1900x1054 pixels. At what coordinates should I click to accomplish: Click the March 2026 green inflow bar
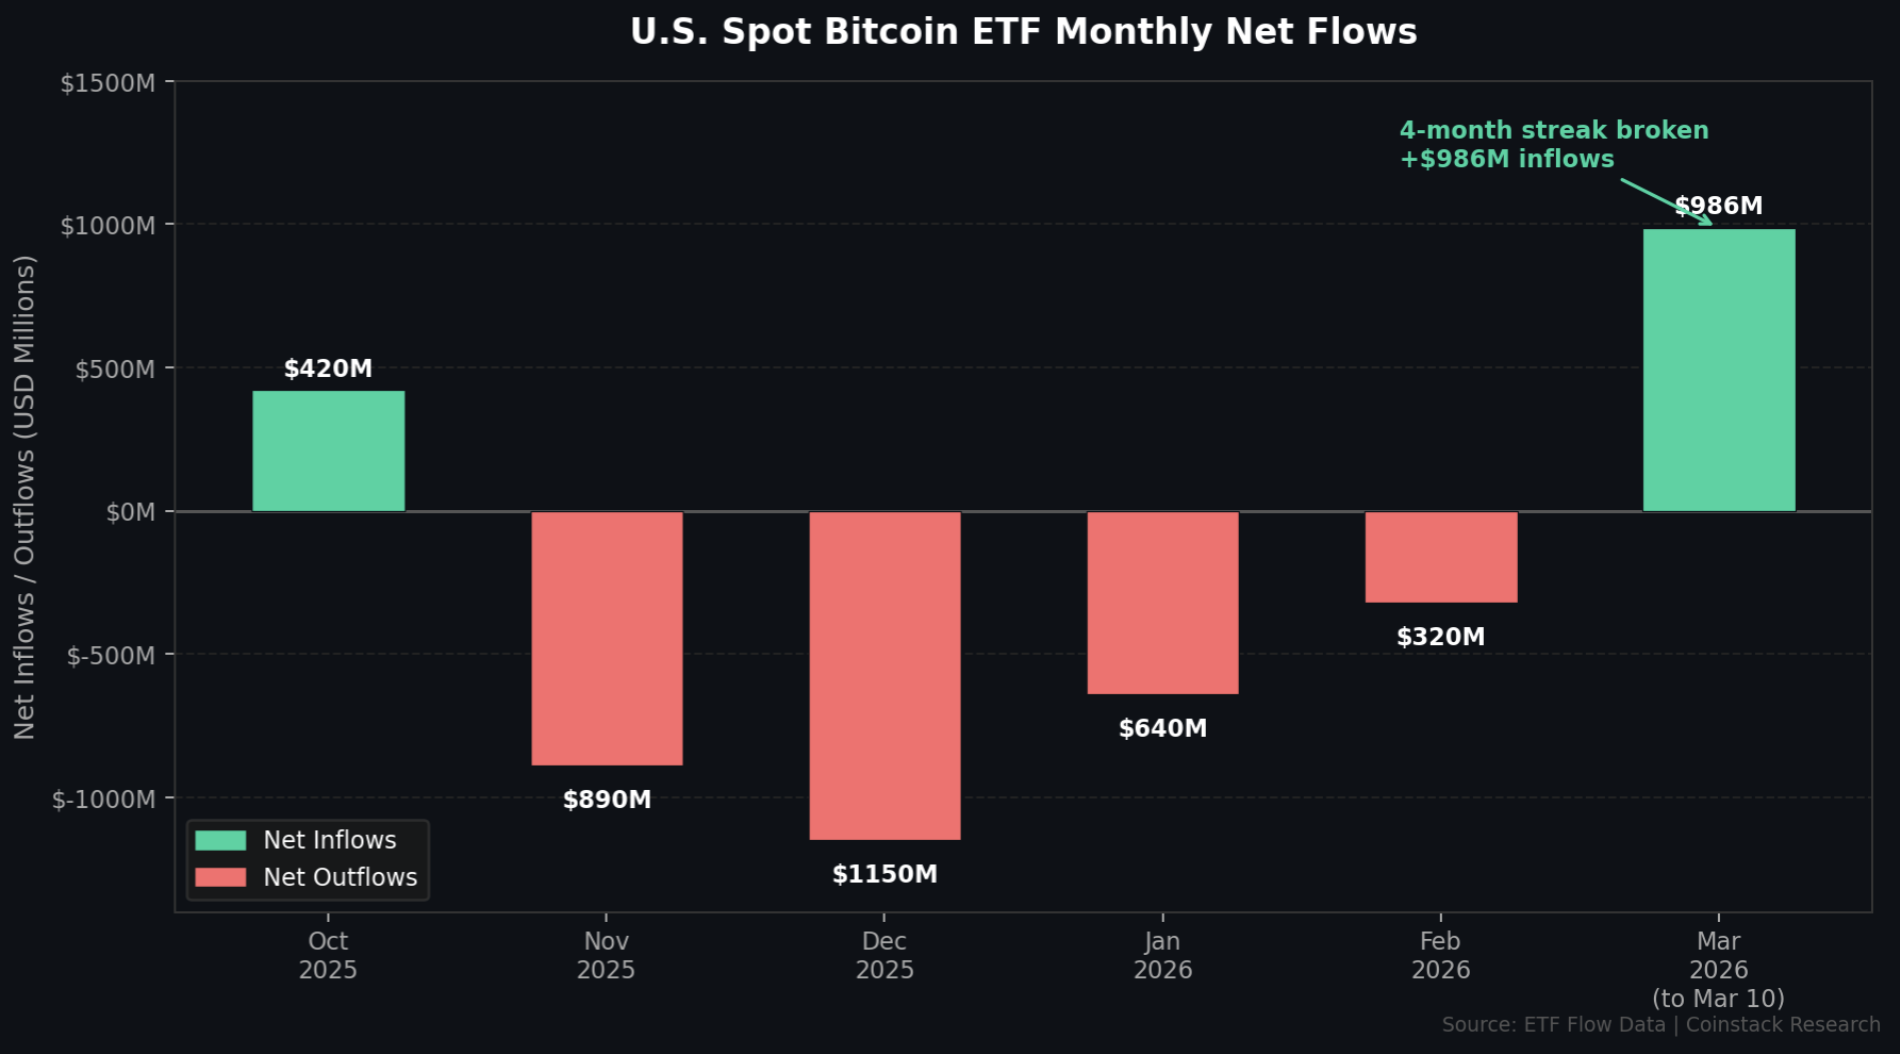coord(1719,370)
